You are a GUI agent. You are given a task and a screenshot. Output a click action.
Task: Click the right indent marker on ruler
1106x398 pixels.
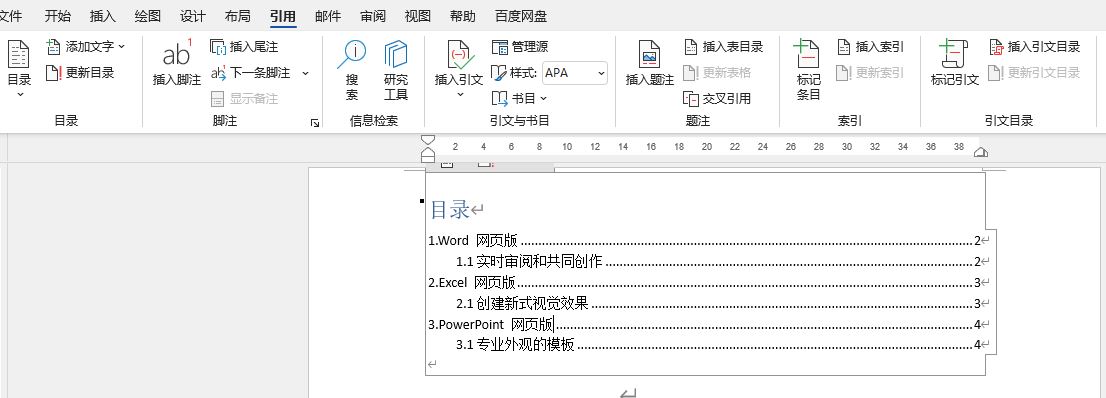coord(980,152)
